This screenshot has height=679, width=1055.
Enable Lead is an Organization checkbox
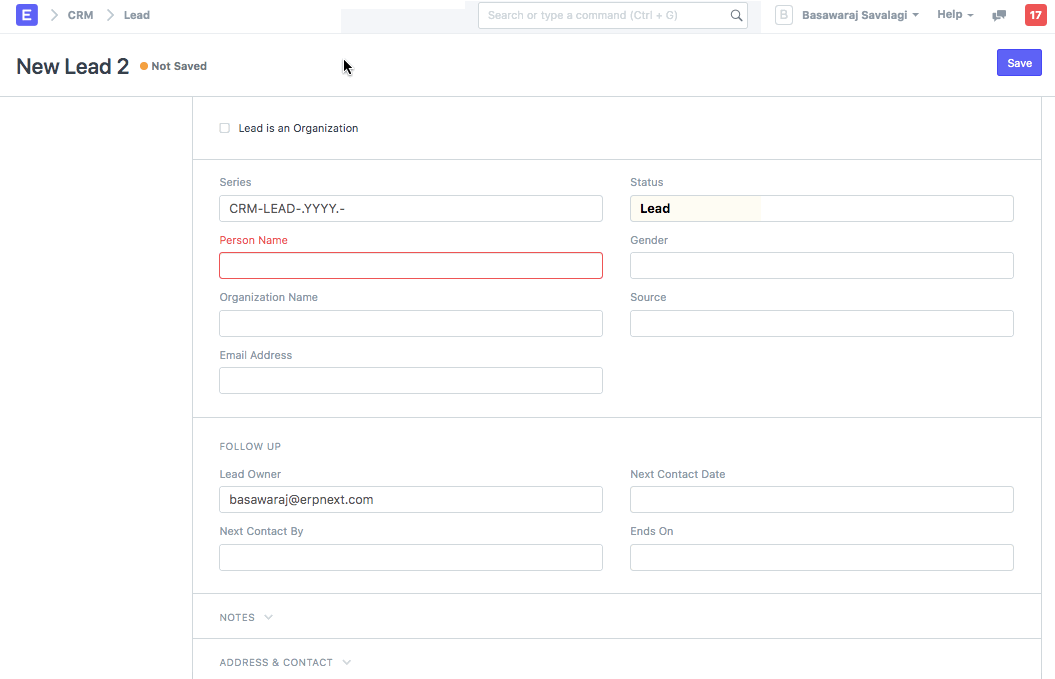coord(225,128)
